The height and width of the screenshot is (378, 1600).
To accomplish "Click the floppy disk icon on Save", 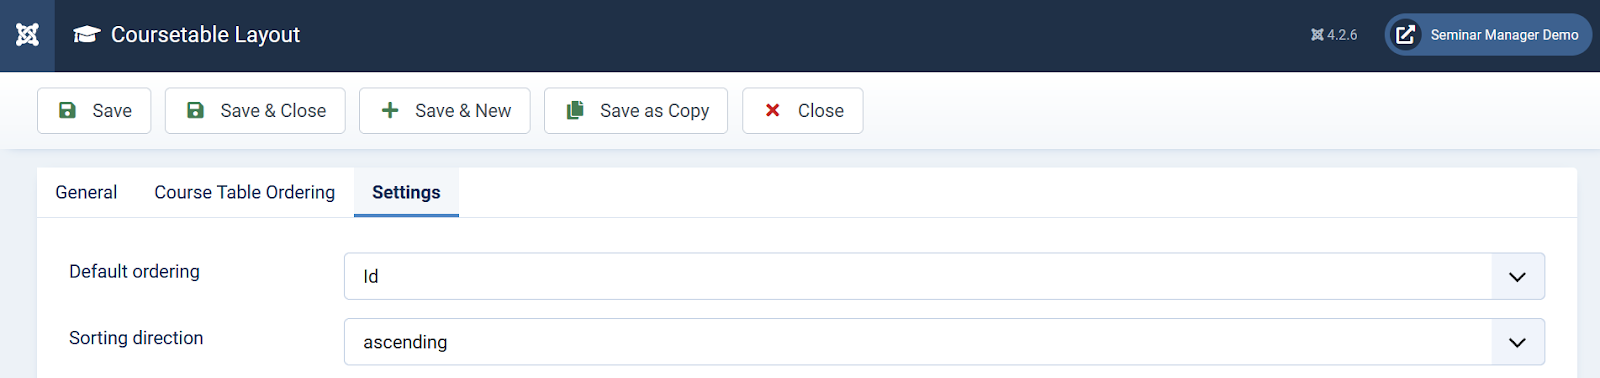I will [x=67, y=110].
